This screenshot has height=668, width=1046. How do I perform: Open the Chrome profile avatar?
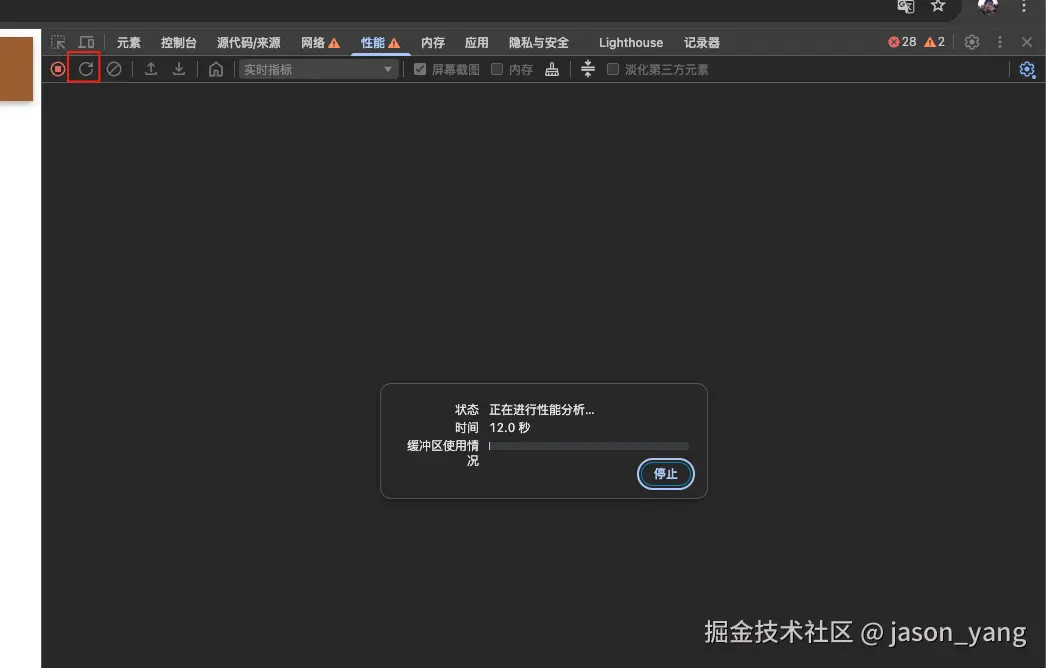point(988,7)
